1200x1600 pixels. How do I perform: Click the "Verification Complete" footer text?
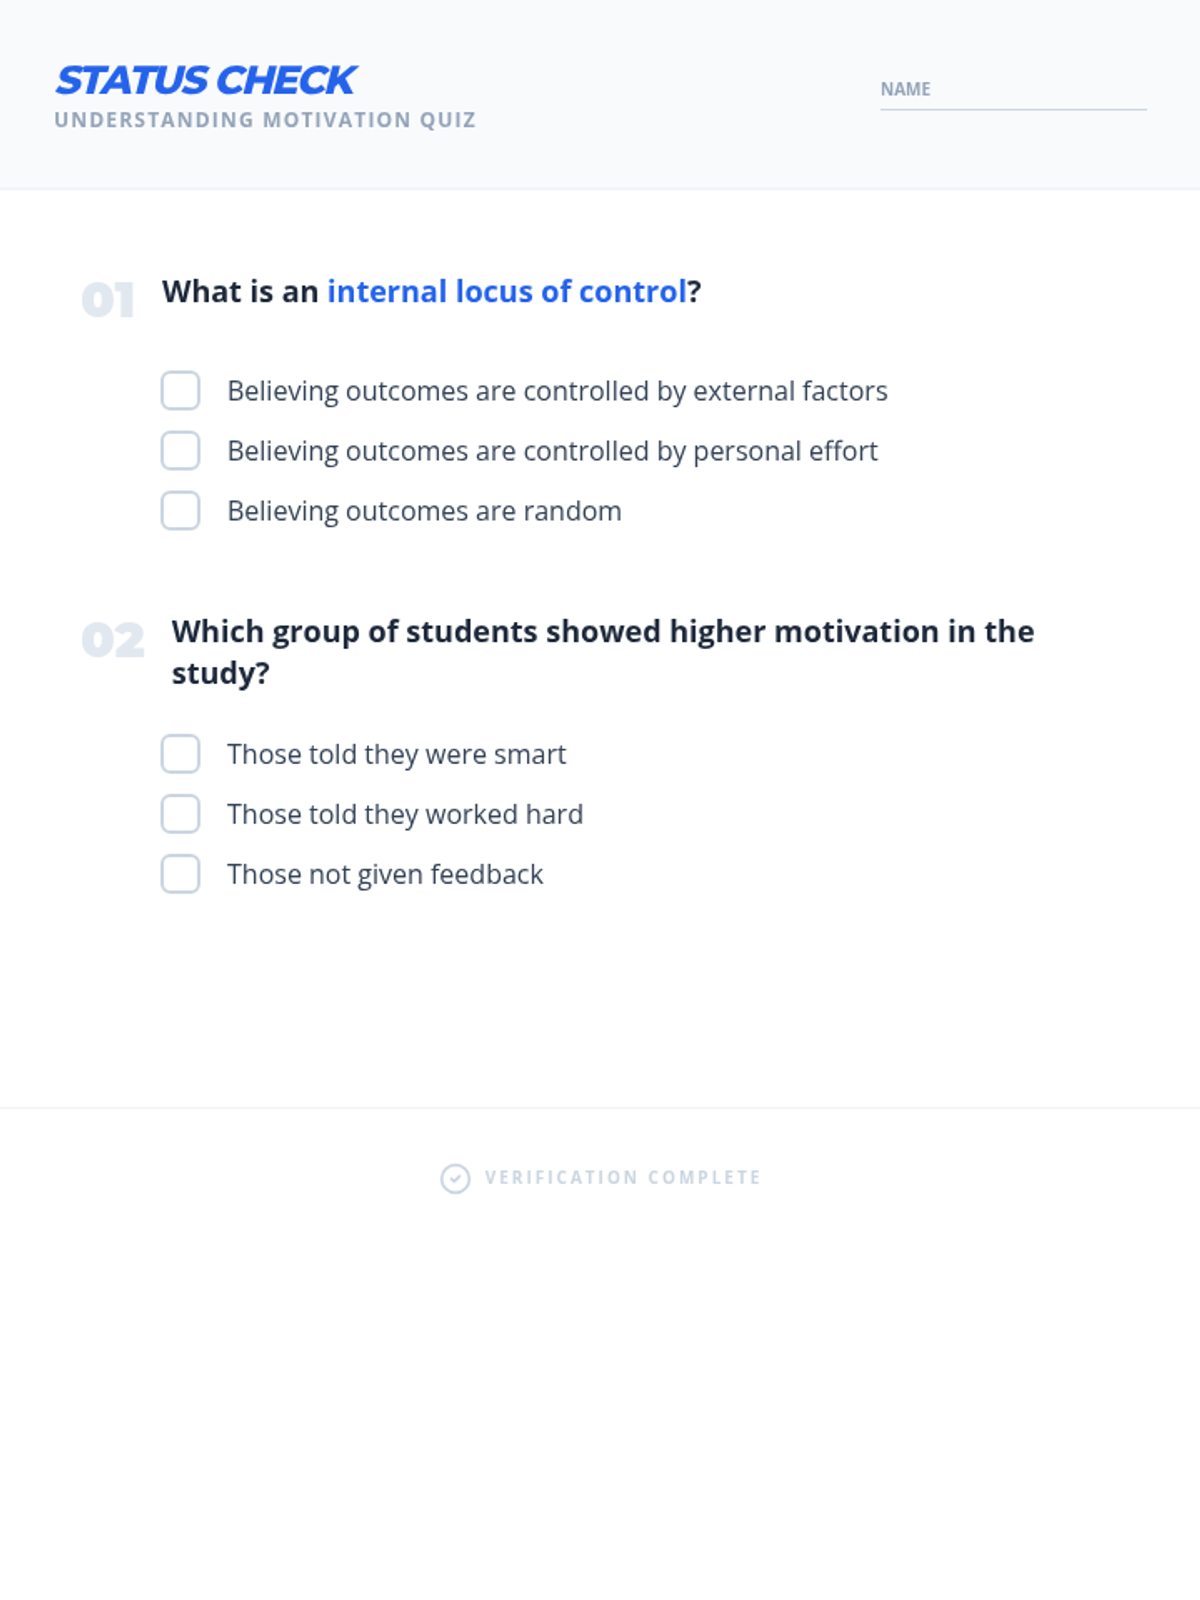622,1178
